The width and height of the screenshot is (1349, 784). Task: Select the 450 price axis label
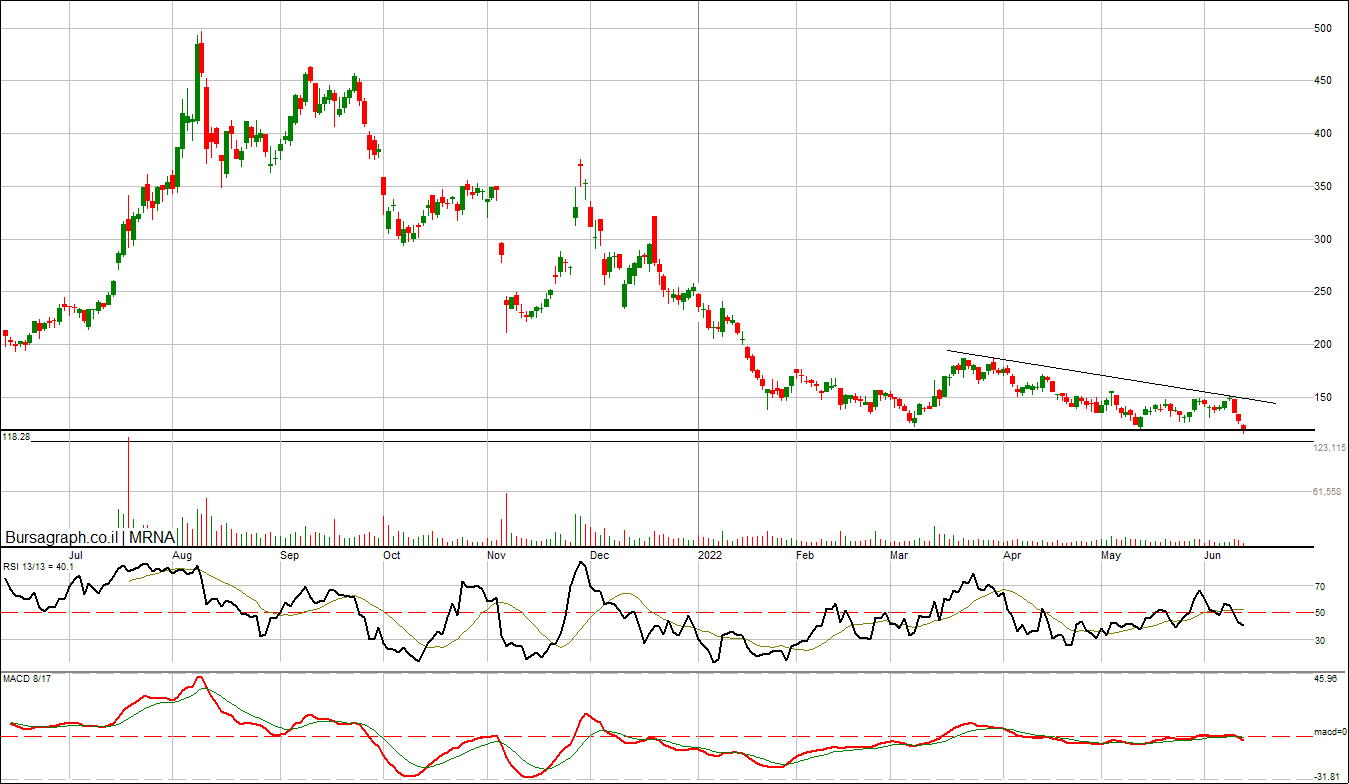tap(1322, 81)
